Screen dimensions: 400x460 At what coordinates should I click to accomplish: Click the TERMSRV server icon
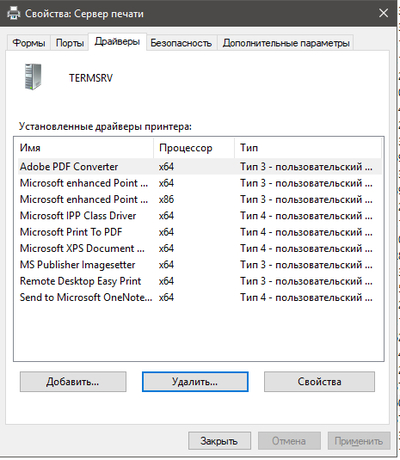(33, 77)
